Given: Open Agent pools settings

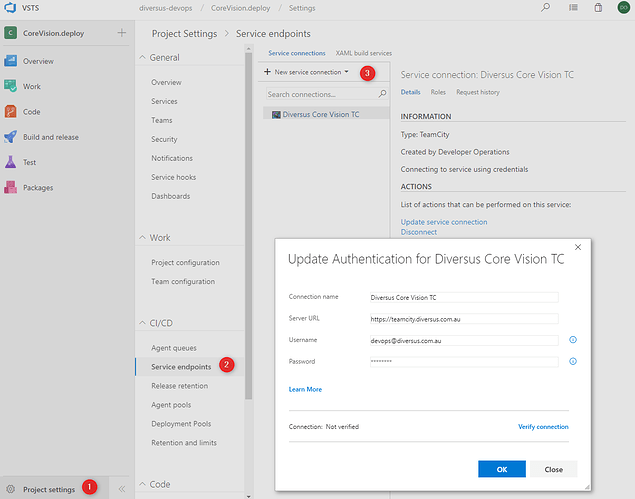Looking at the screenshot, I should 171,405.
